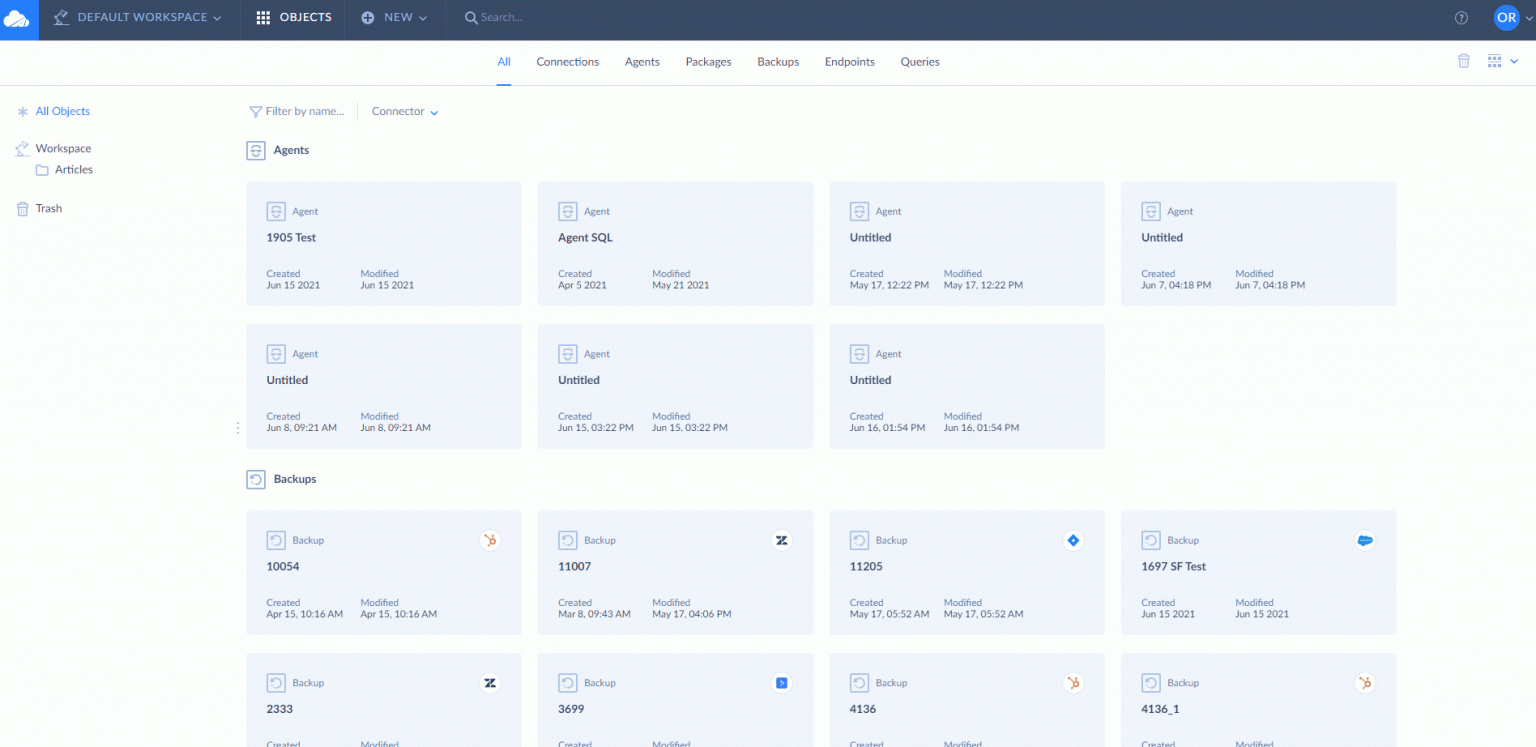
Task: Open the OR user avatar menu
Action: tap(1506, 18)
